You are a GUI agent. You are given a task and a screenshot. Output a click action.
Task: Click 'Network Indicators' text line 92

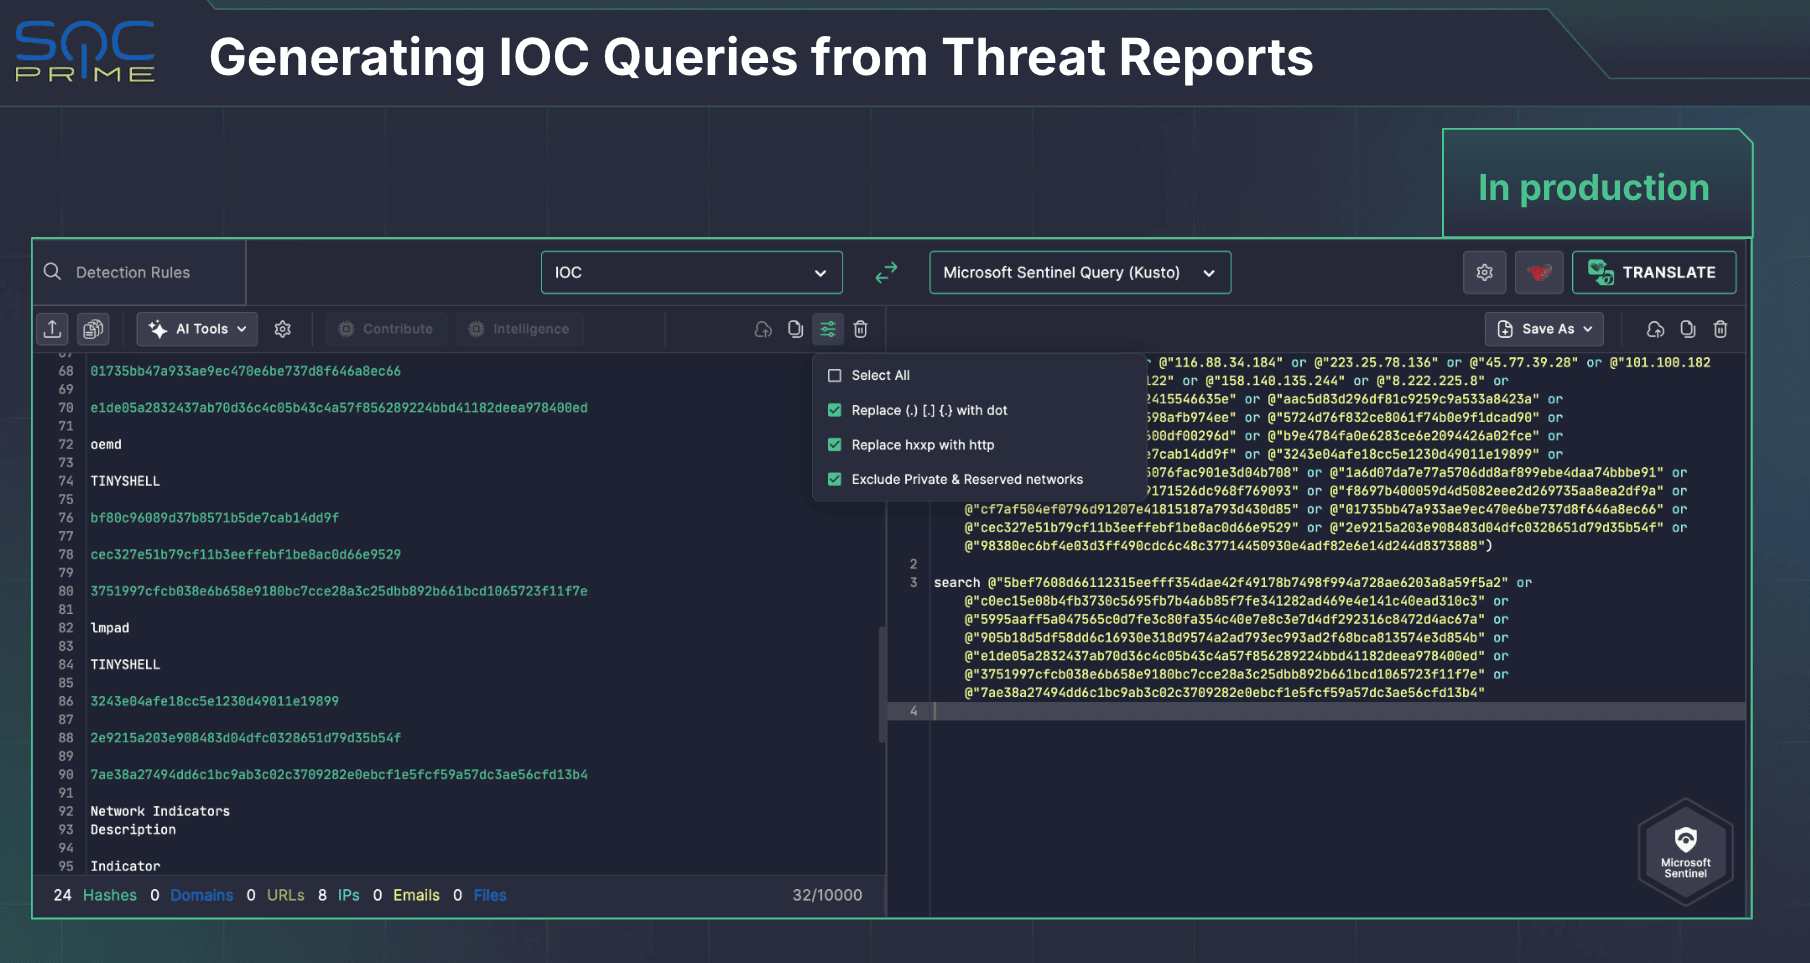(x=160, y=811)
